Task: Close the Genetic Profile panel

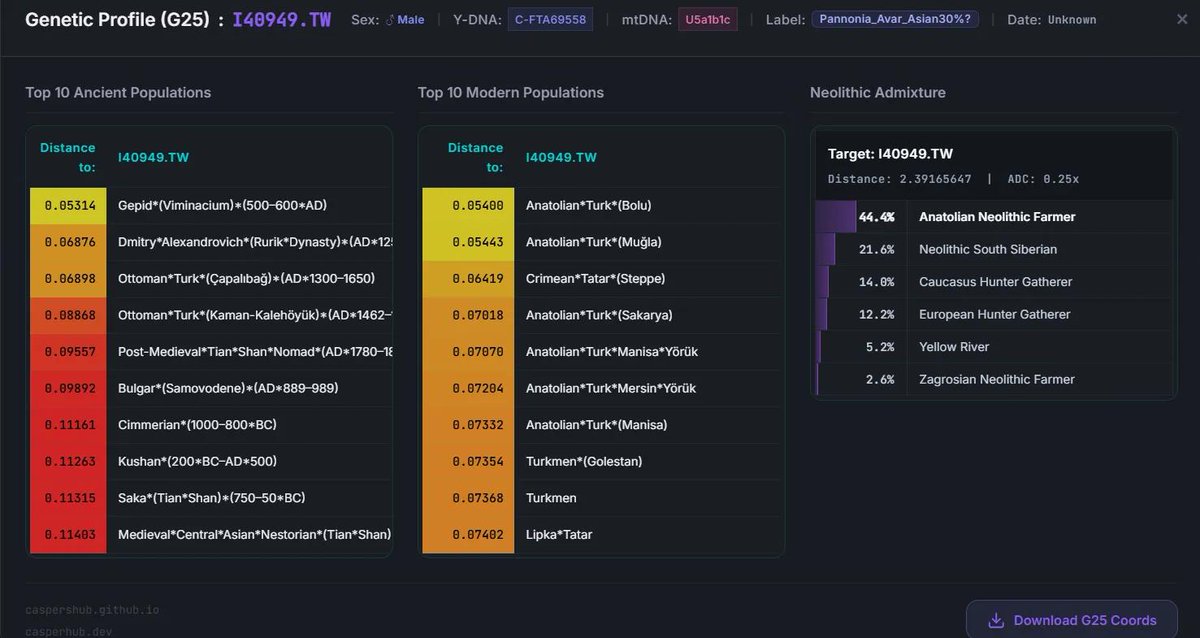Action: click(x=1182, y=19)
